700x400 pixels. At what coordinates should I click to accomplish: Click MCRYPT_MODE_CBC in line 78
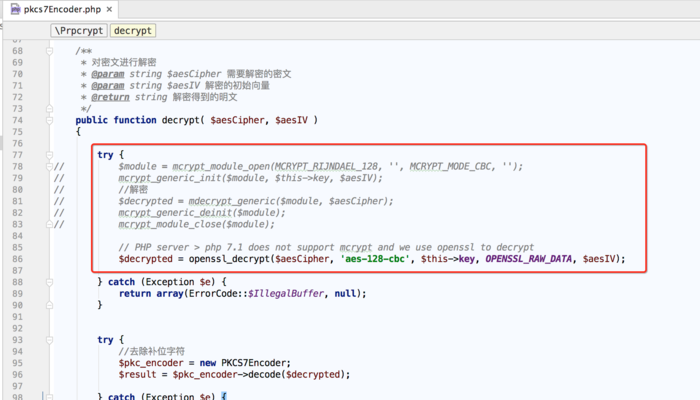click(x=450, y=167)
